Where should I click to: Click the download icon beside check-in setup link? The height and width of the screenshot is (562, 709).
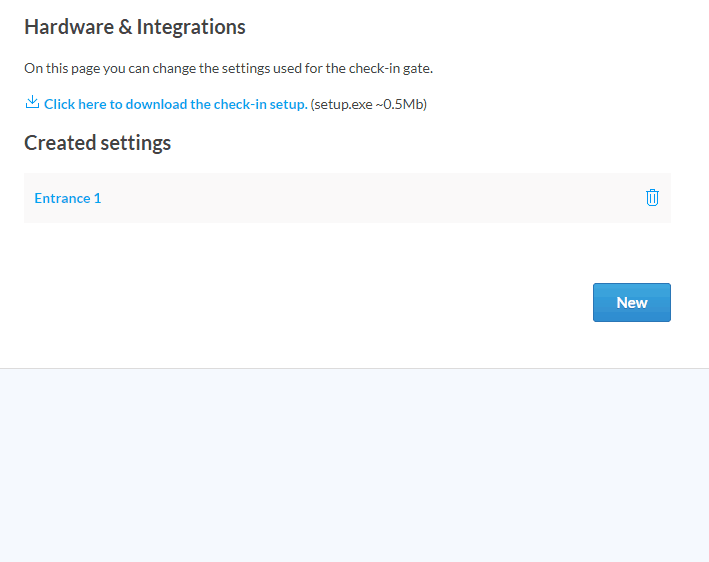32,103
